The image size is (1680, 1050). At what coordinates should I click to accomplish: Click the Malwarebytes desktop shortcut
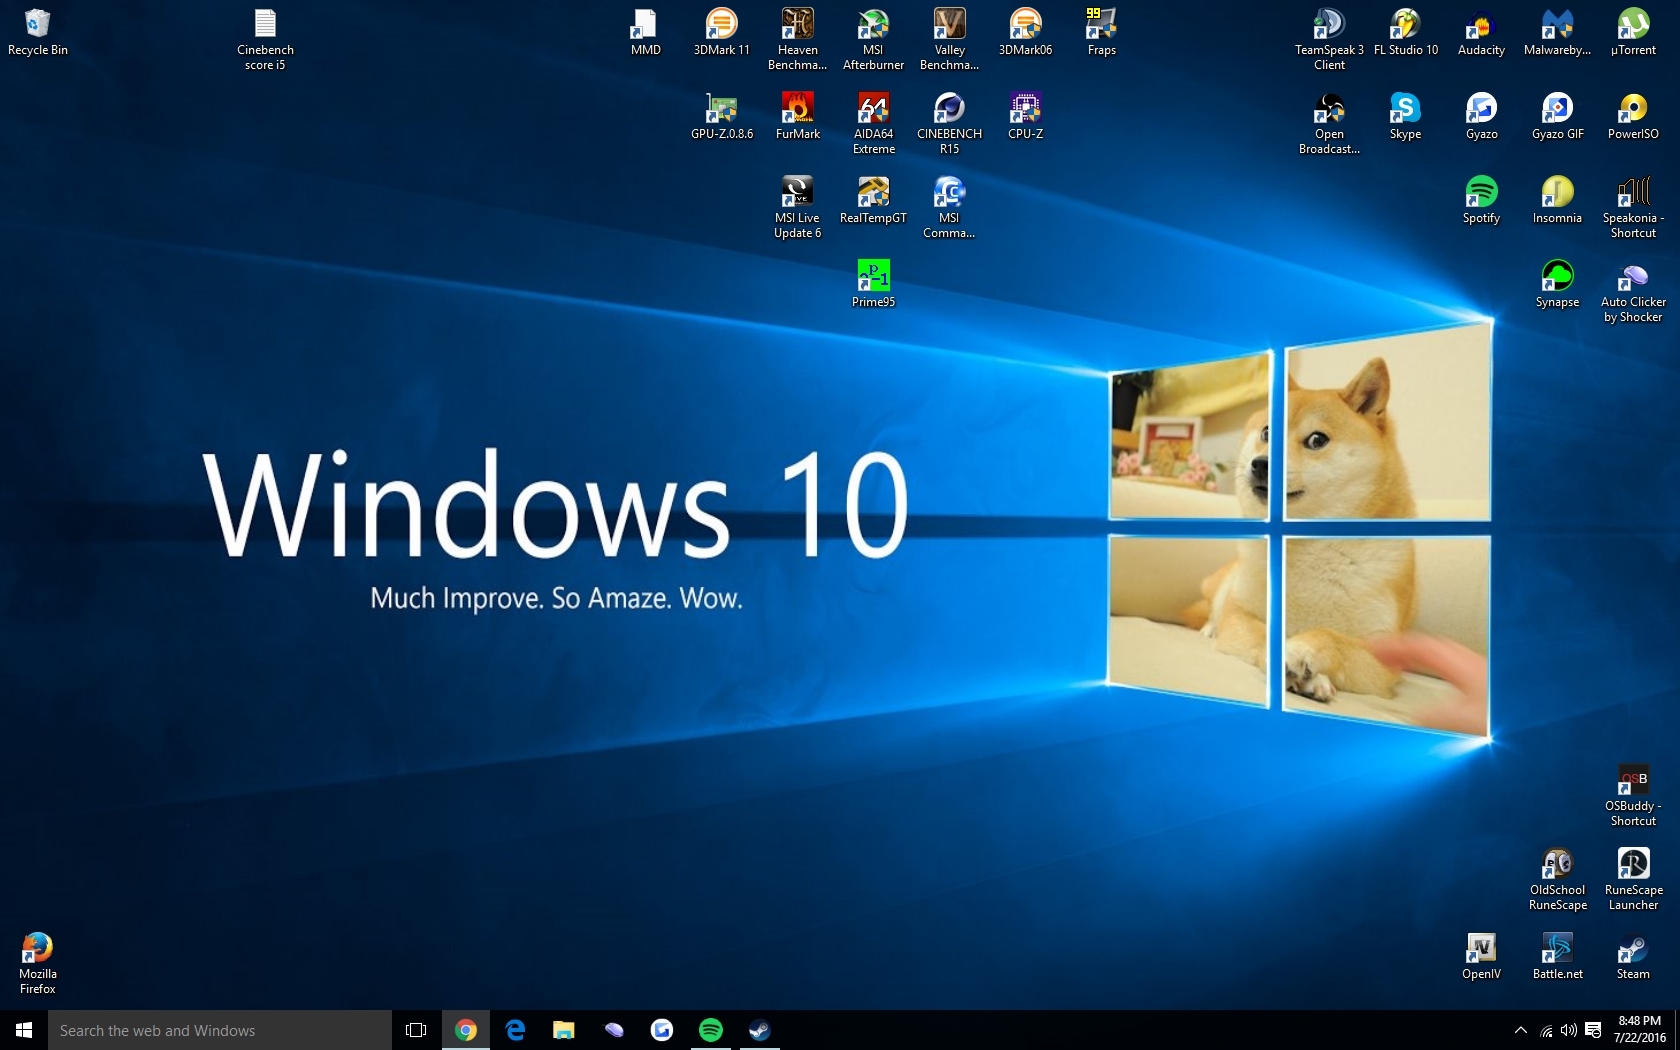click(1557, 32)
